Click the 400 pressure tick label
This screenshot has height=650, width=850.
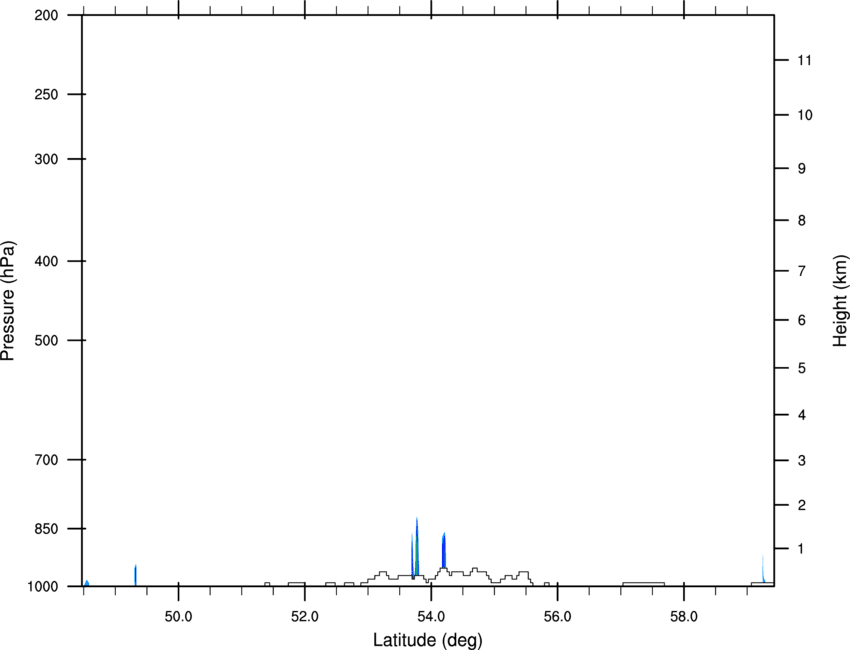[x=46, y=261]
